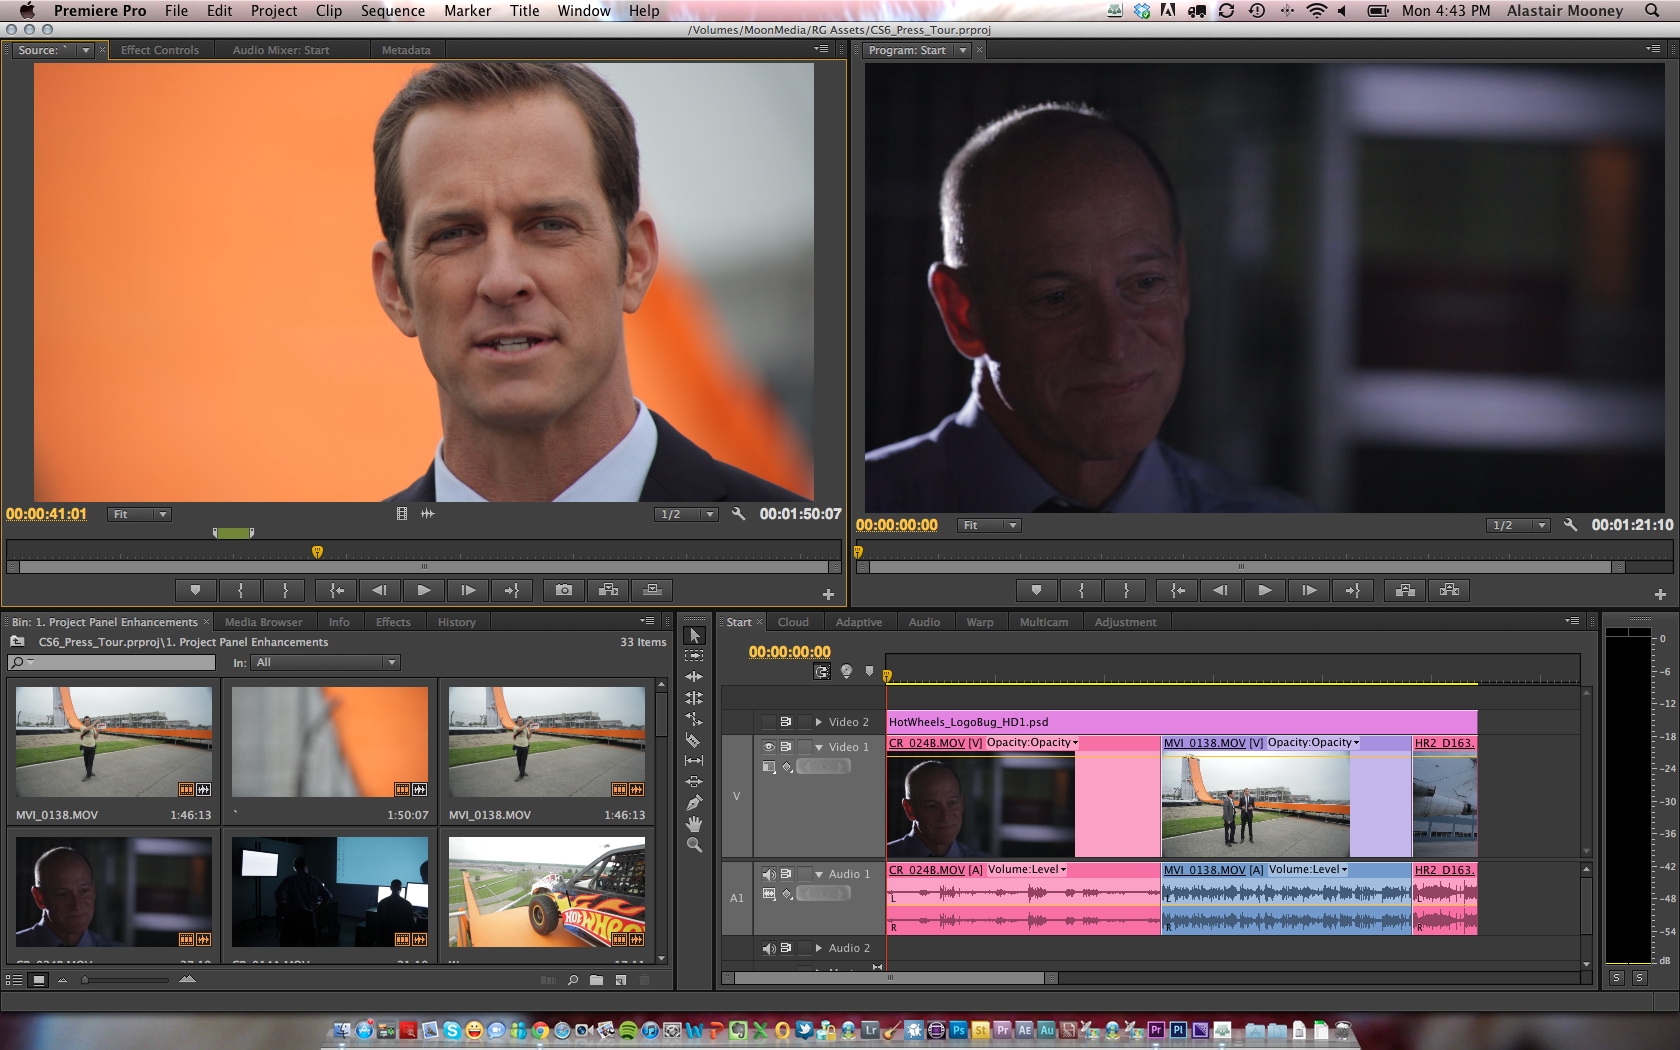Select the Pen tool in the tools panel
This screenshot has height=1050, width=1680.
(x=693, y=803)
